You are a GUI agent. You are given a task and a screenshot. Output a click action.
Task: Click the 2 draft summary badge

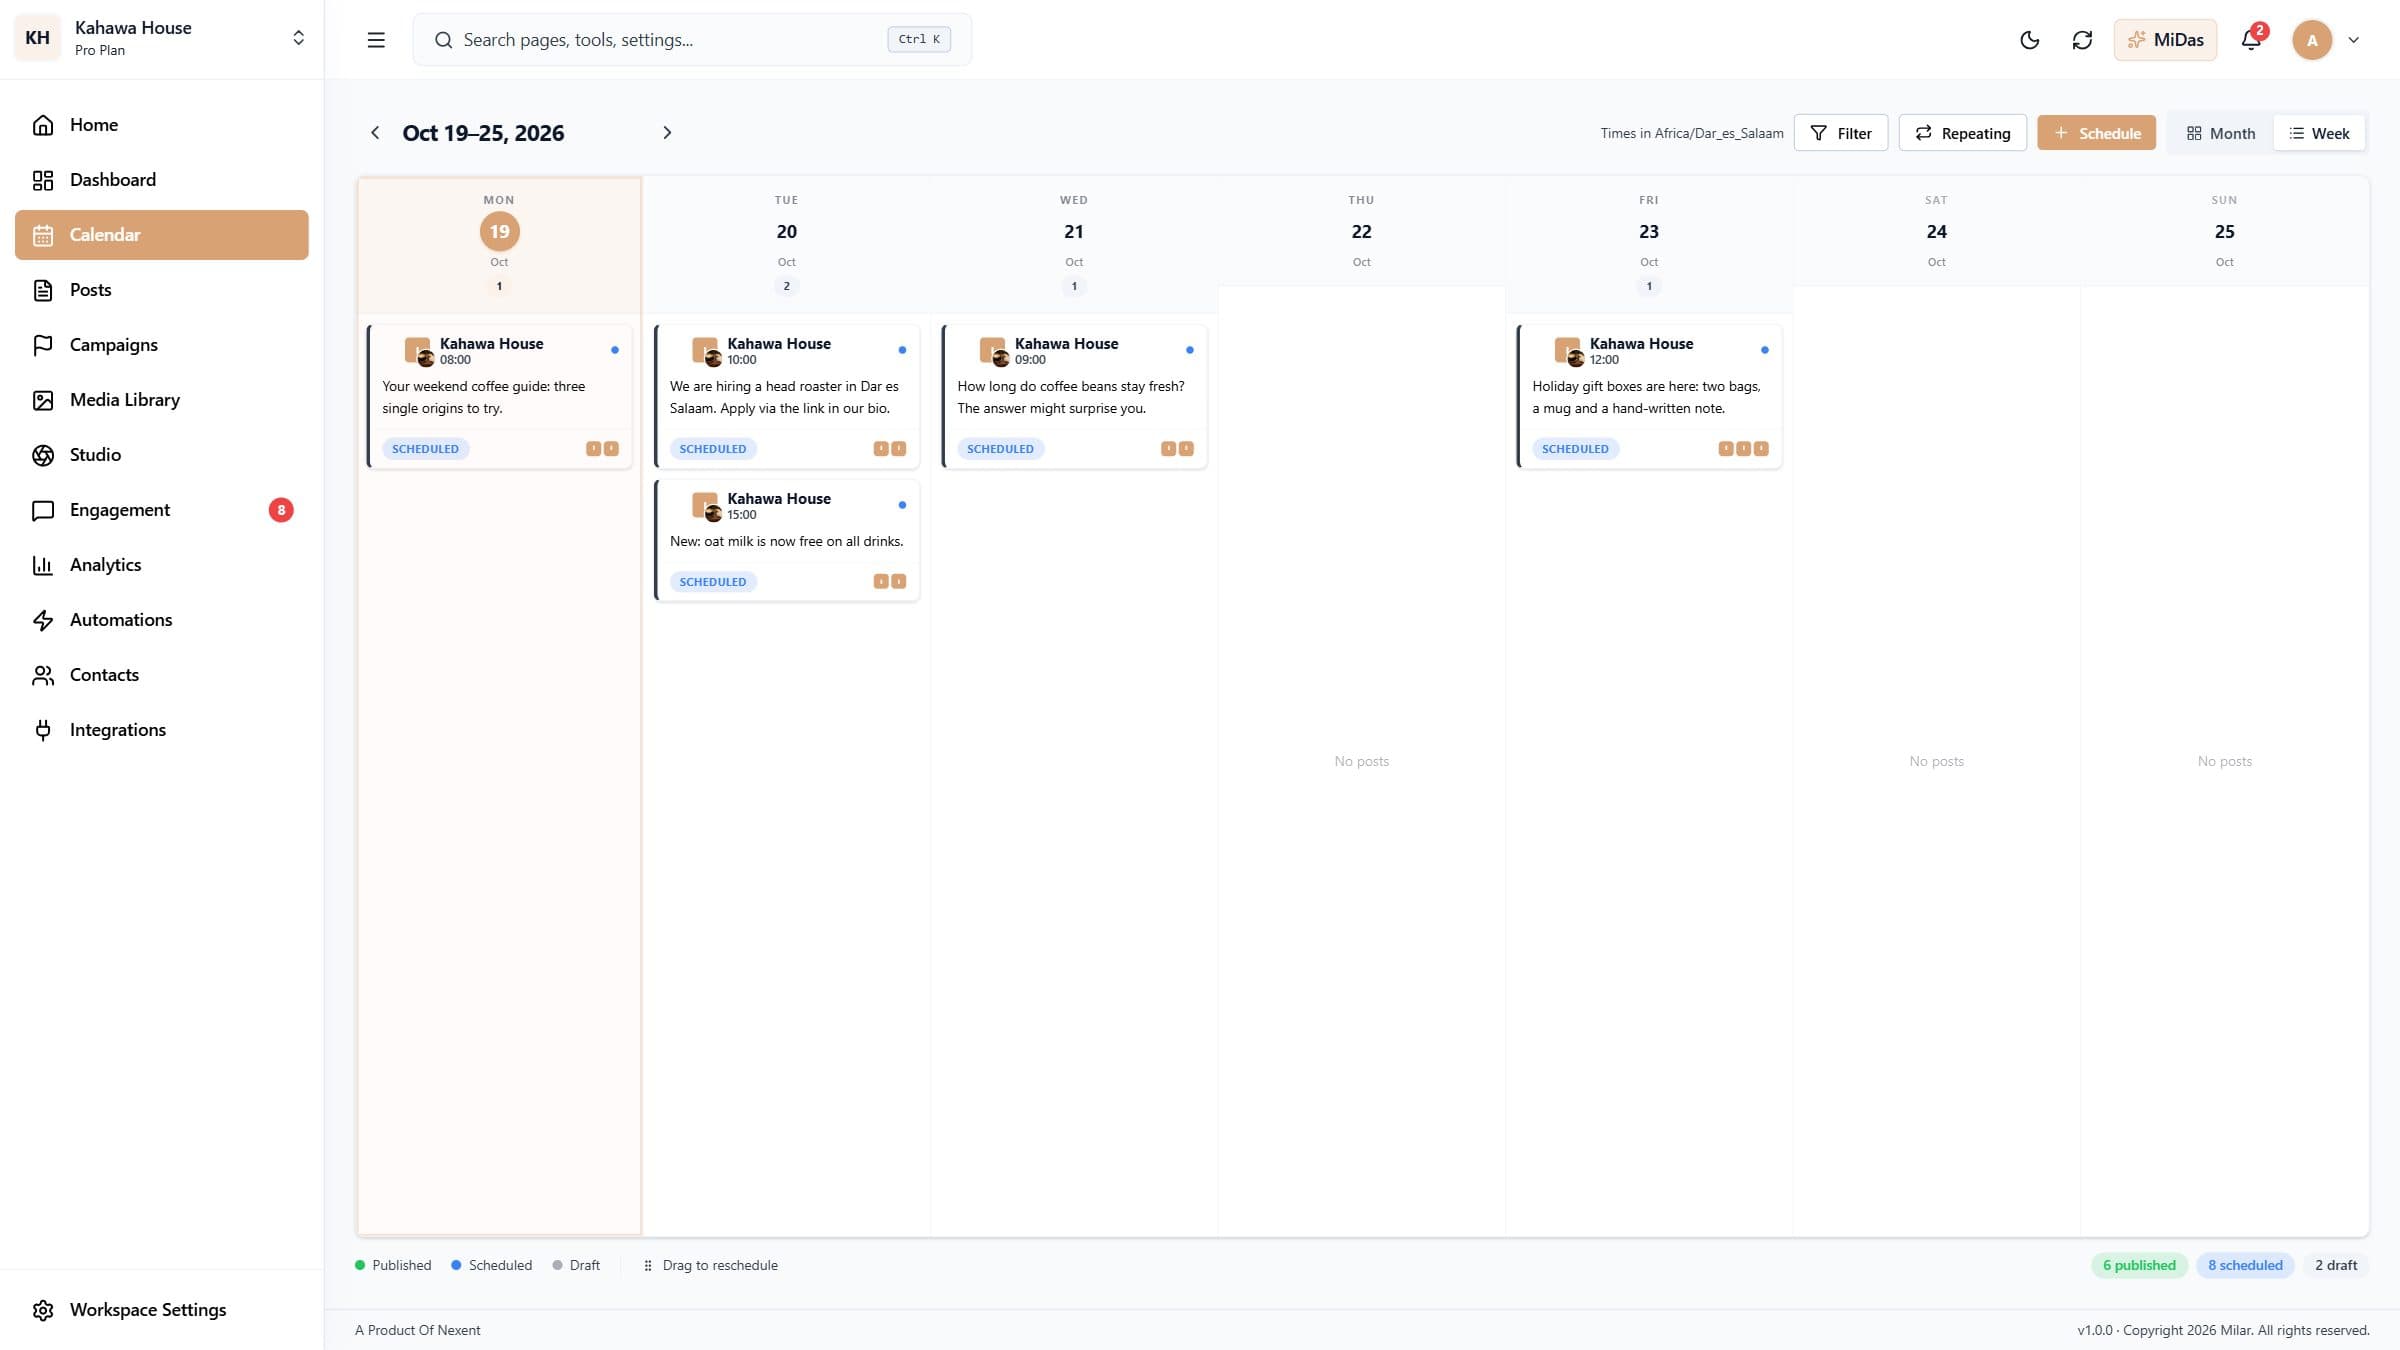[x=2336, y=1265]
